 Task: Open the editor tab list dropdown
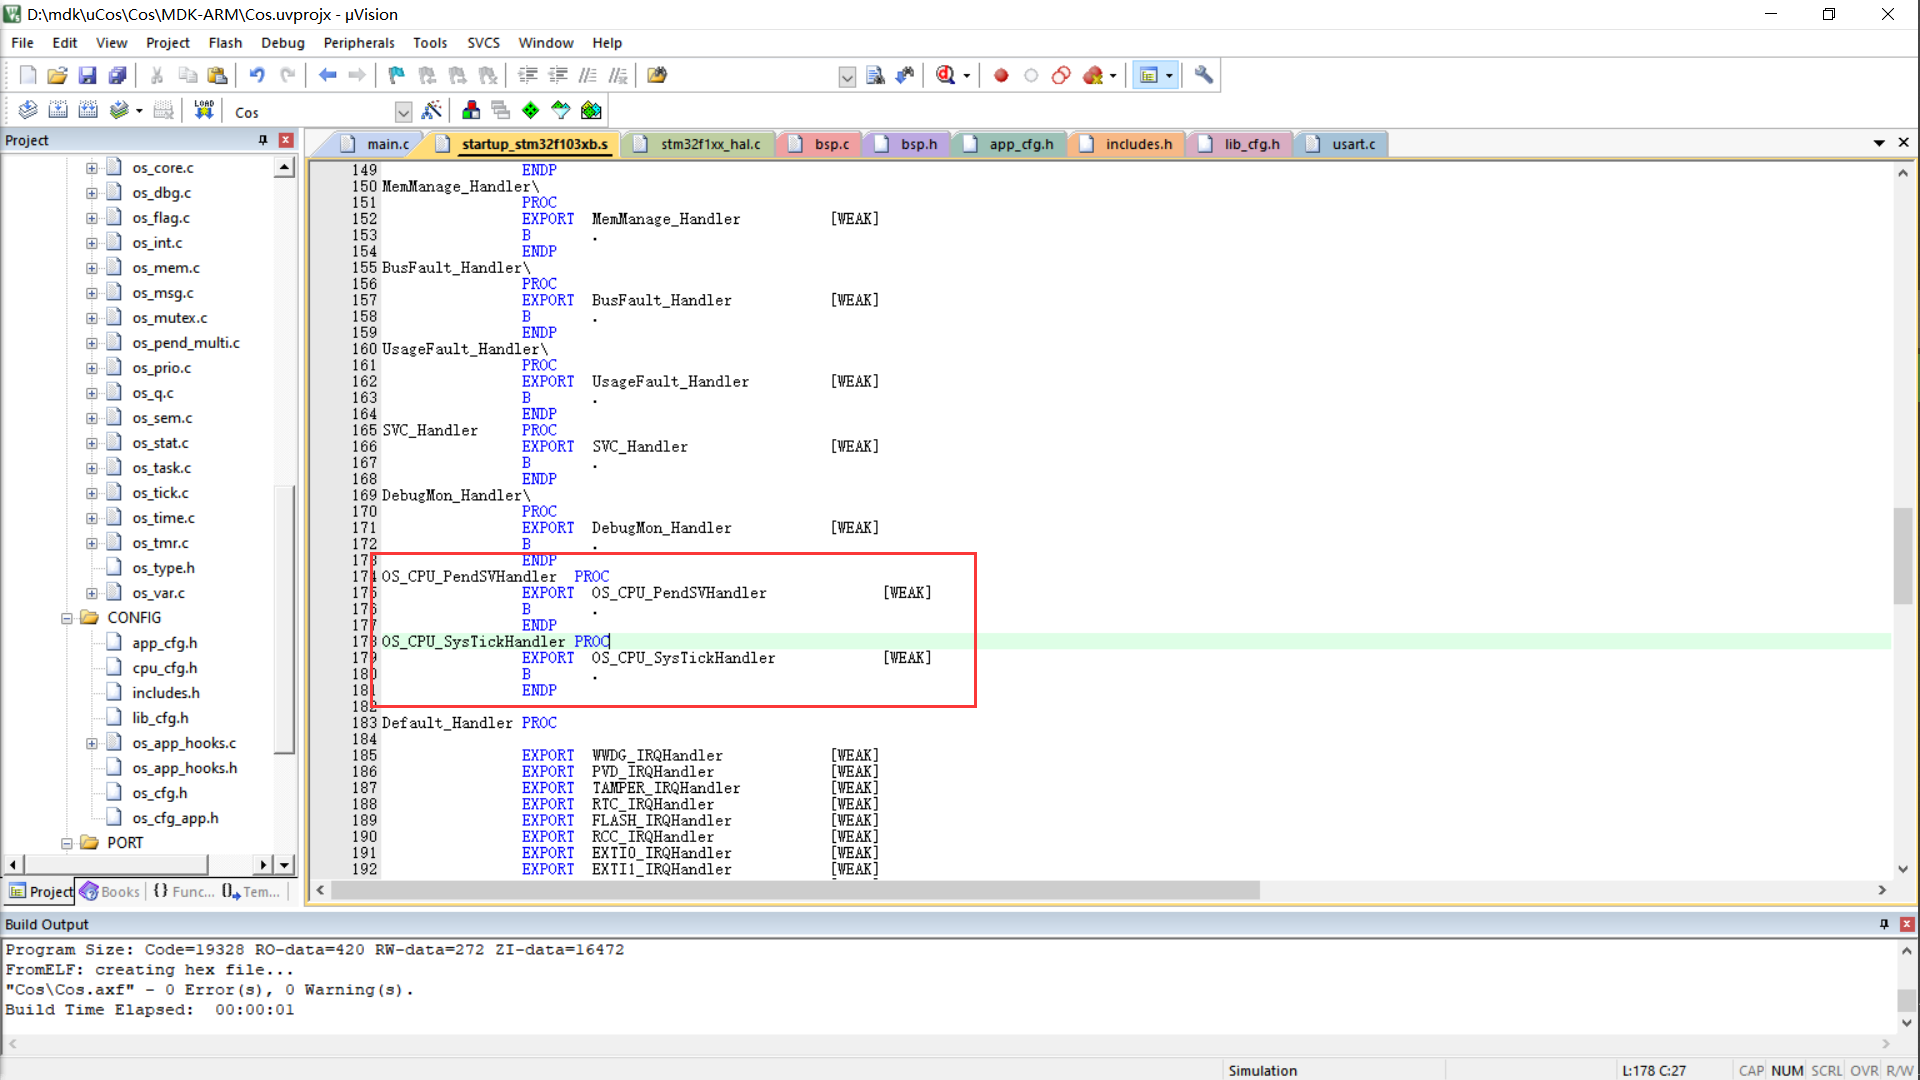[x=1879, y=143]
